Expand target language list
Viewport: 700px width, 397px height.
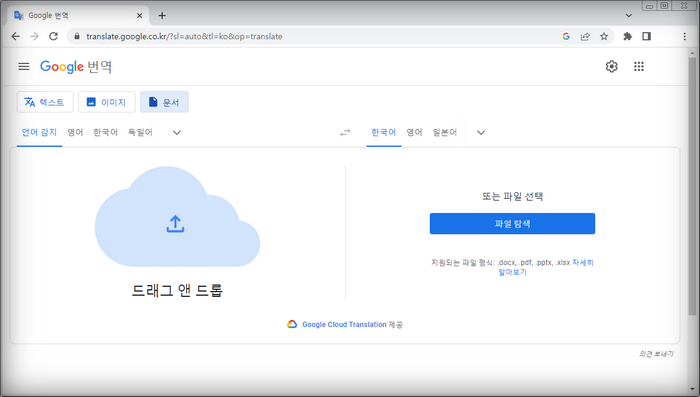[481, 133]
